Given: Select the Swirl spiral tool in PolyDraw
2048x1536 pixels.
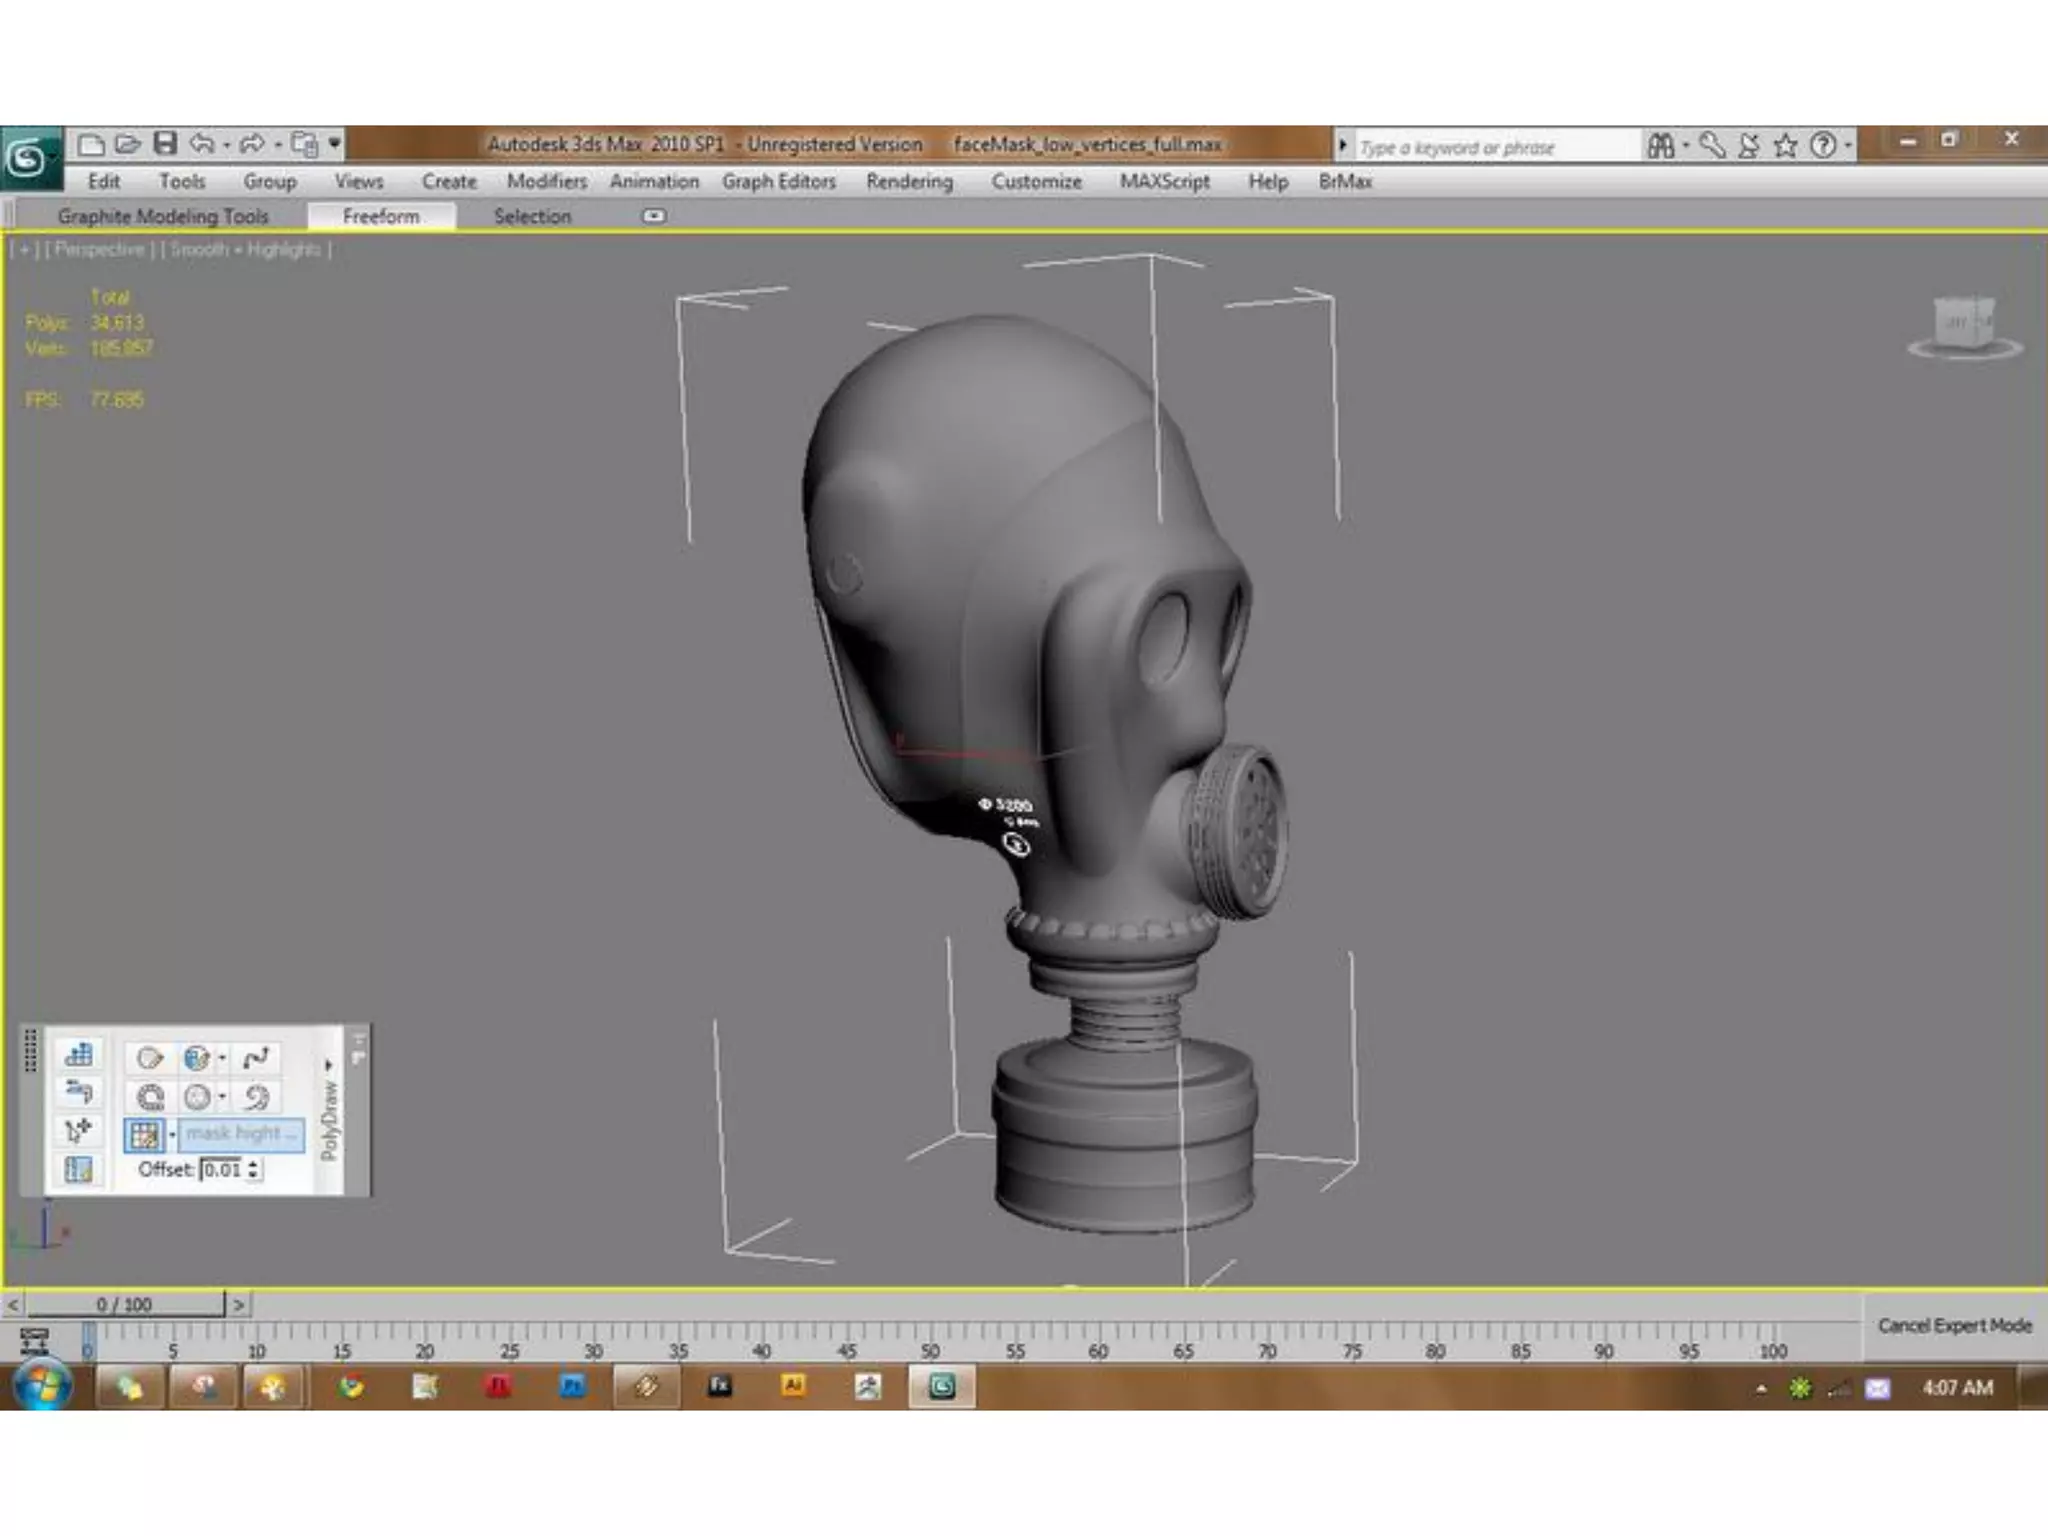Looking at the screenshot, I should coord(256,1097).
